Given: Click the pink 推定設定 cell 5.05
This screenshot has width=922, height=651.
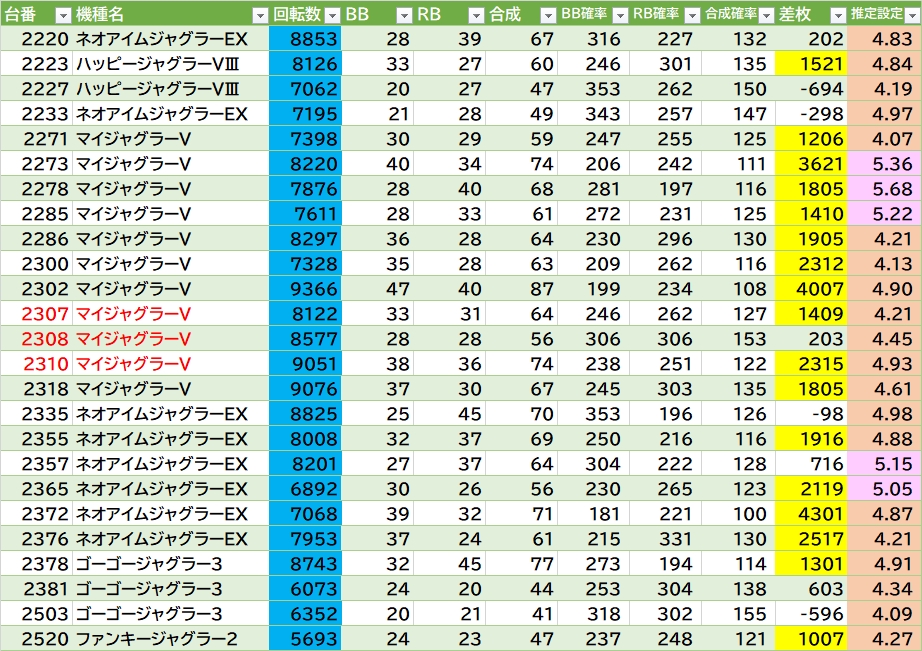Looking at the screenshot, I should click(x=884, y=489).
